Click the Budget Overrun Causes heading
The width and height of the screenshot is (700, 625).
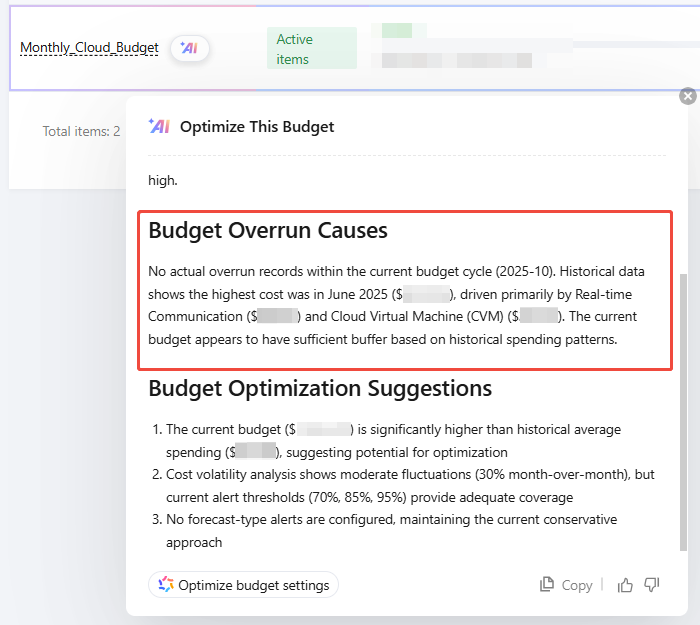268,231
